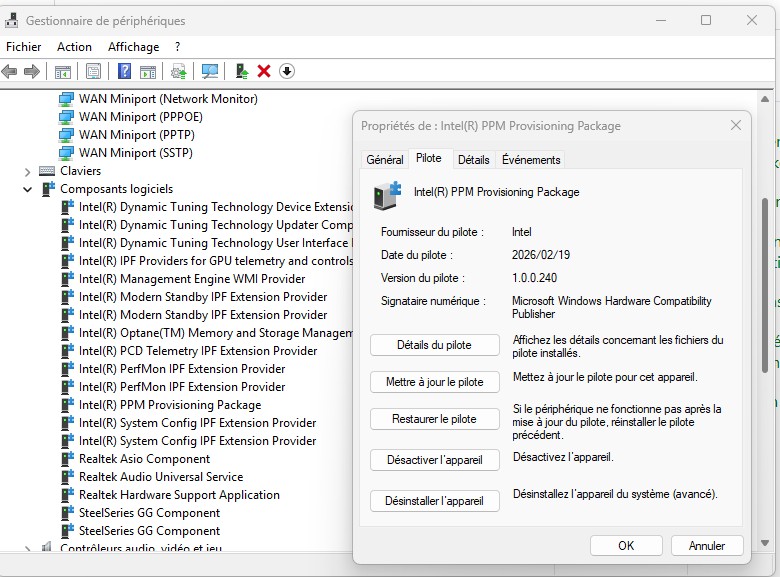Click the show/hide console tree toolbar icon

[x=62, y=71]
